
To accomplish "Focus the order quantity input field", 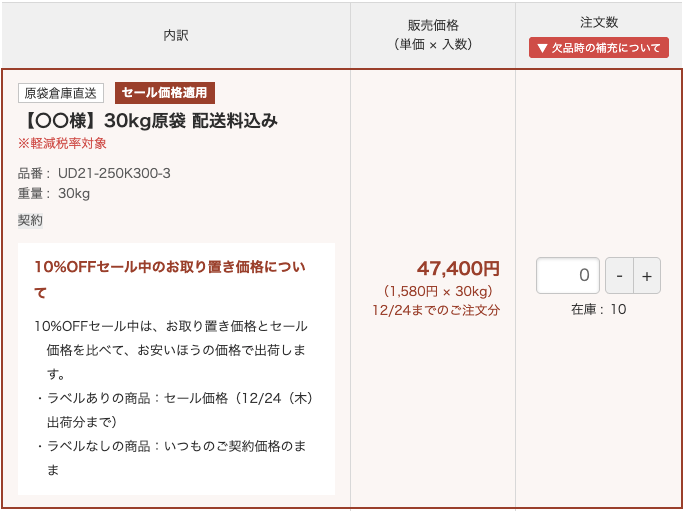I will point(567,276).
